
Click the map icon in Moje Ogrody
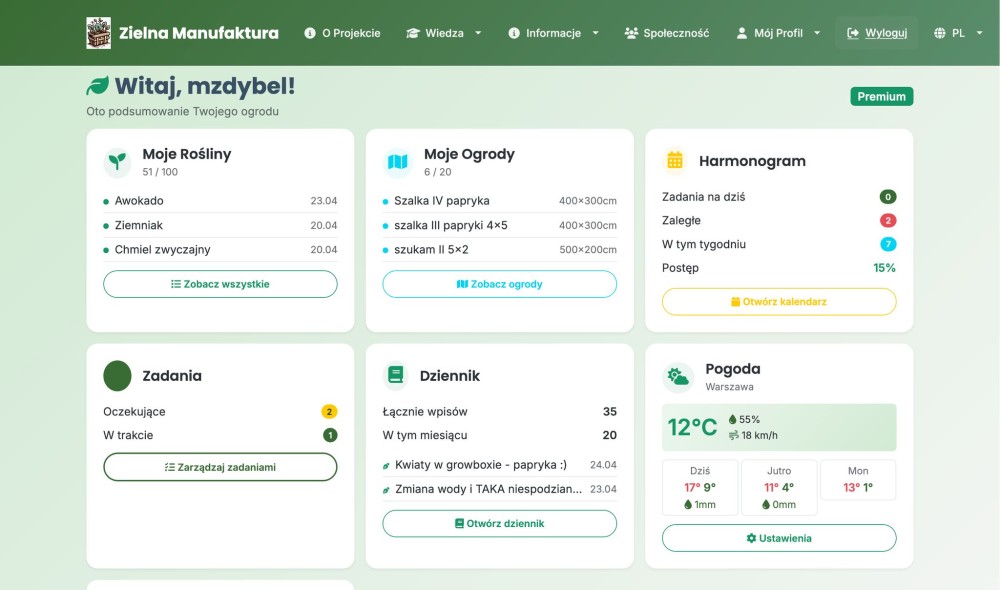click(397, 162)
